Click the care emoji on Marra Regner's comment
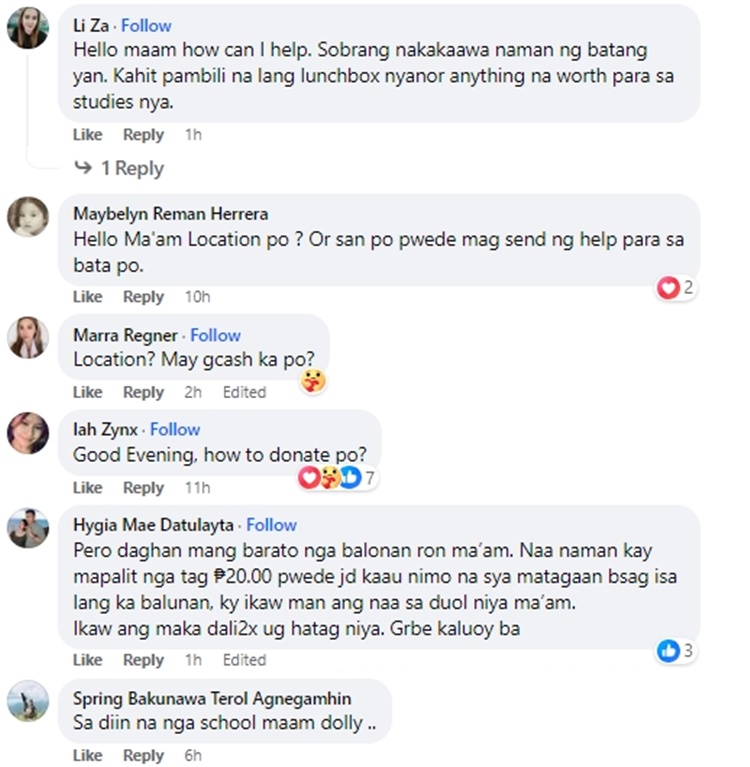The height and width of the screenshot is (767, 750). [313, 381]
